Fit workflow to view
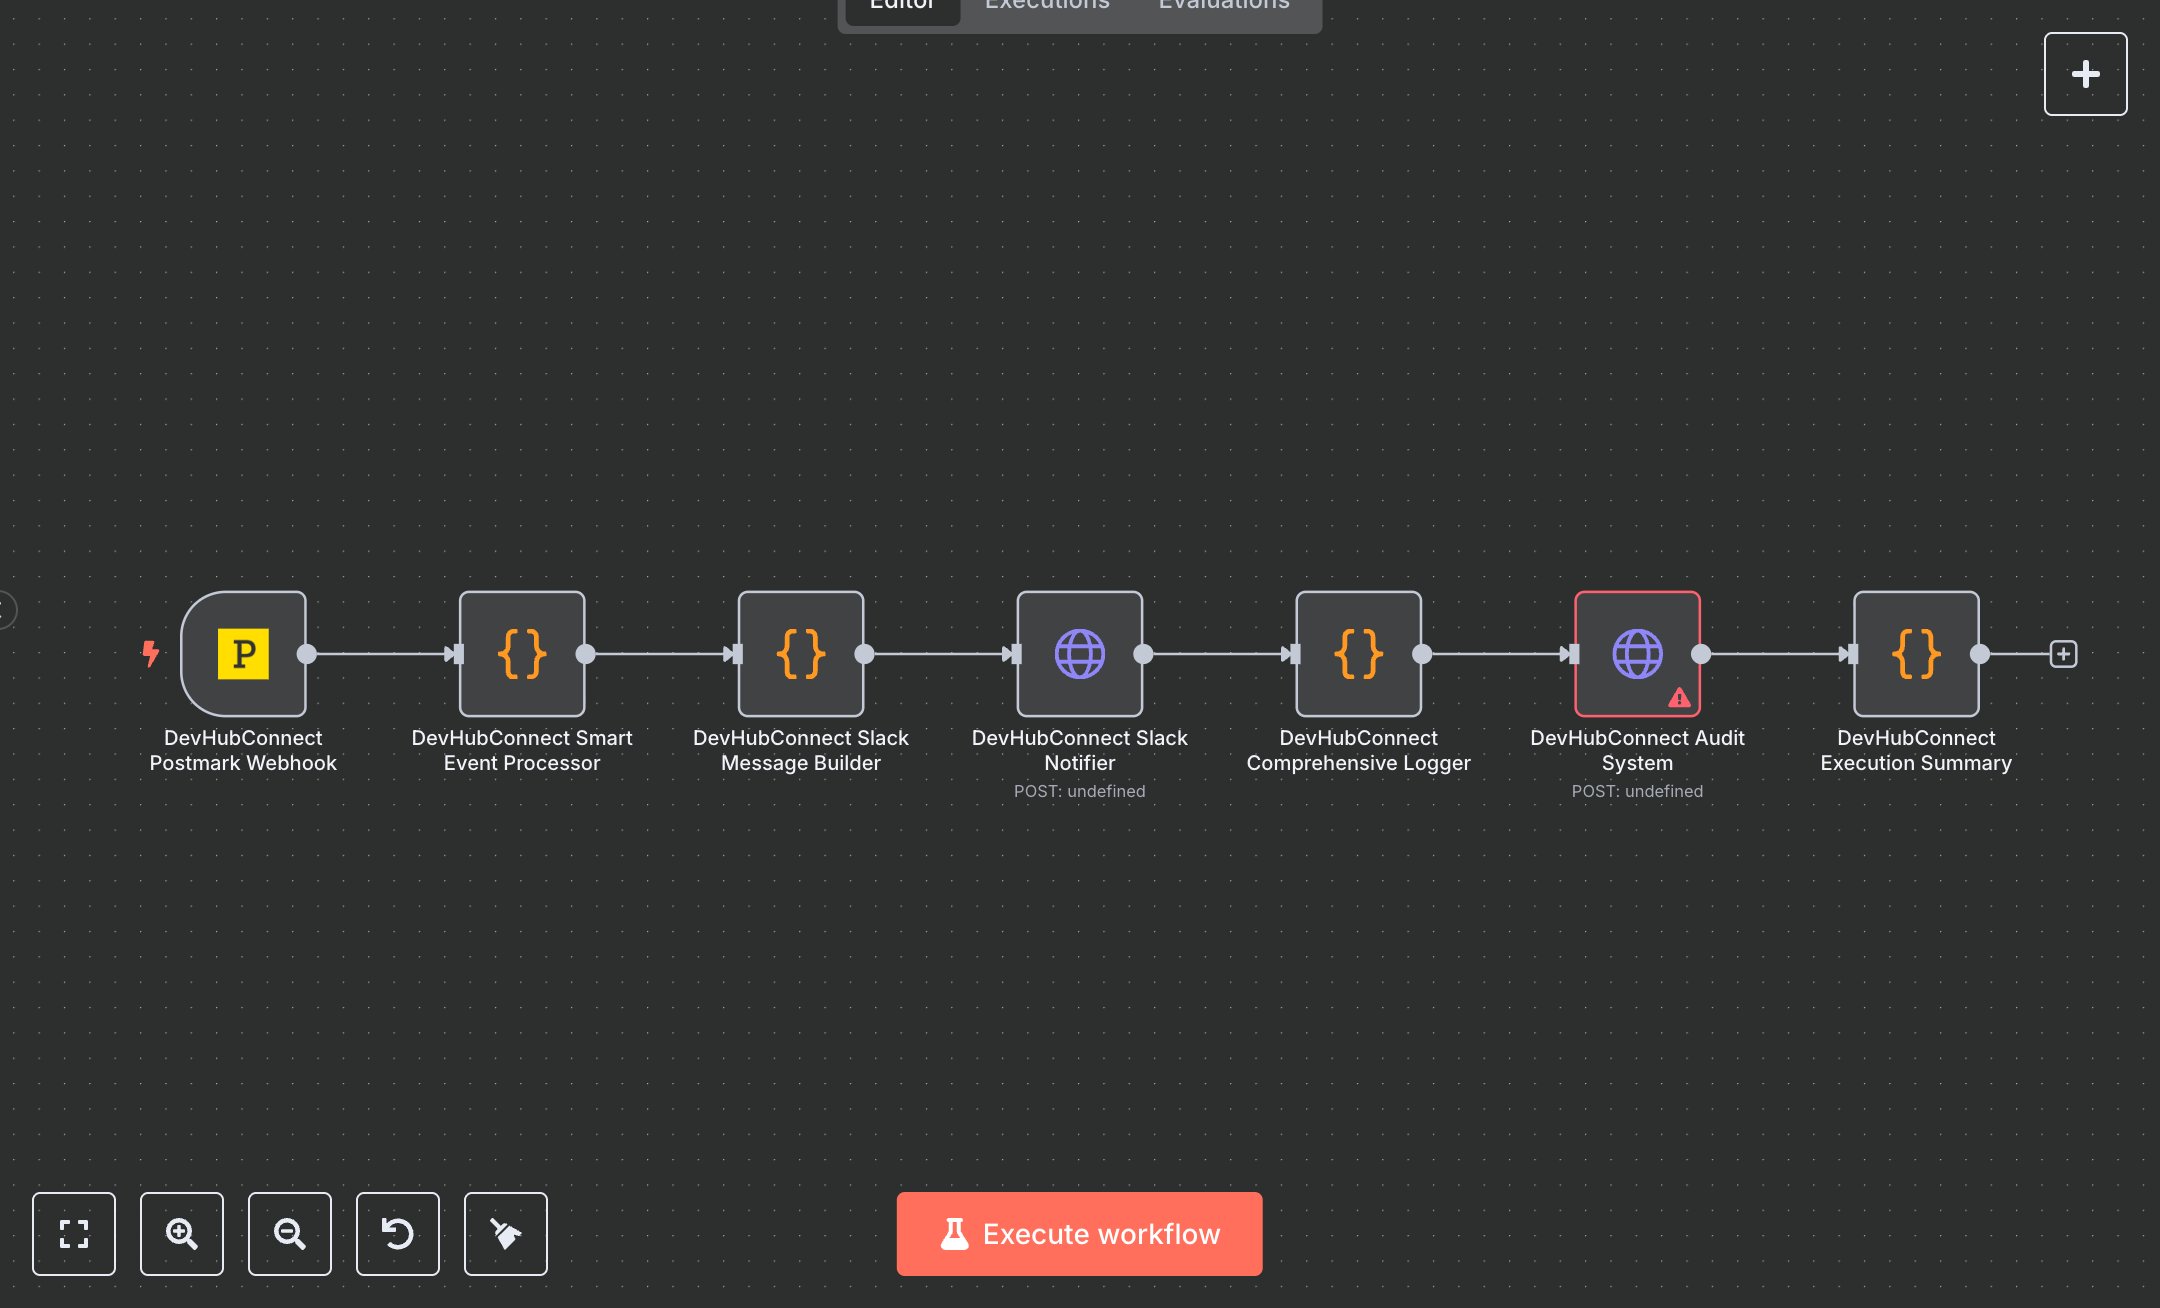Screen dimensions: 2160x1308 click(74, 1234)
